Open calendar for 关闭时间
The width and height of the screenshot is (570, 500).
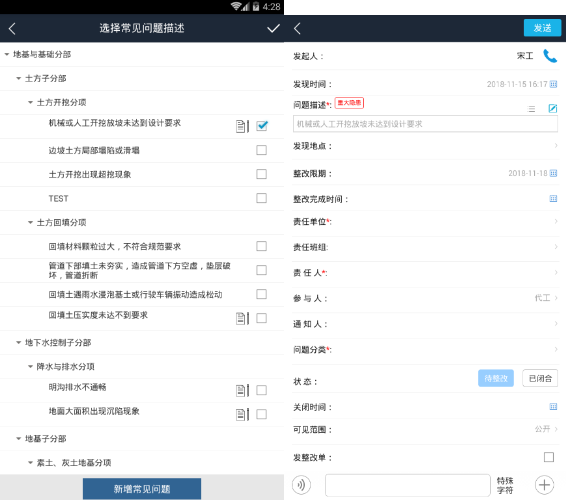553,407
